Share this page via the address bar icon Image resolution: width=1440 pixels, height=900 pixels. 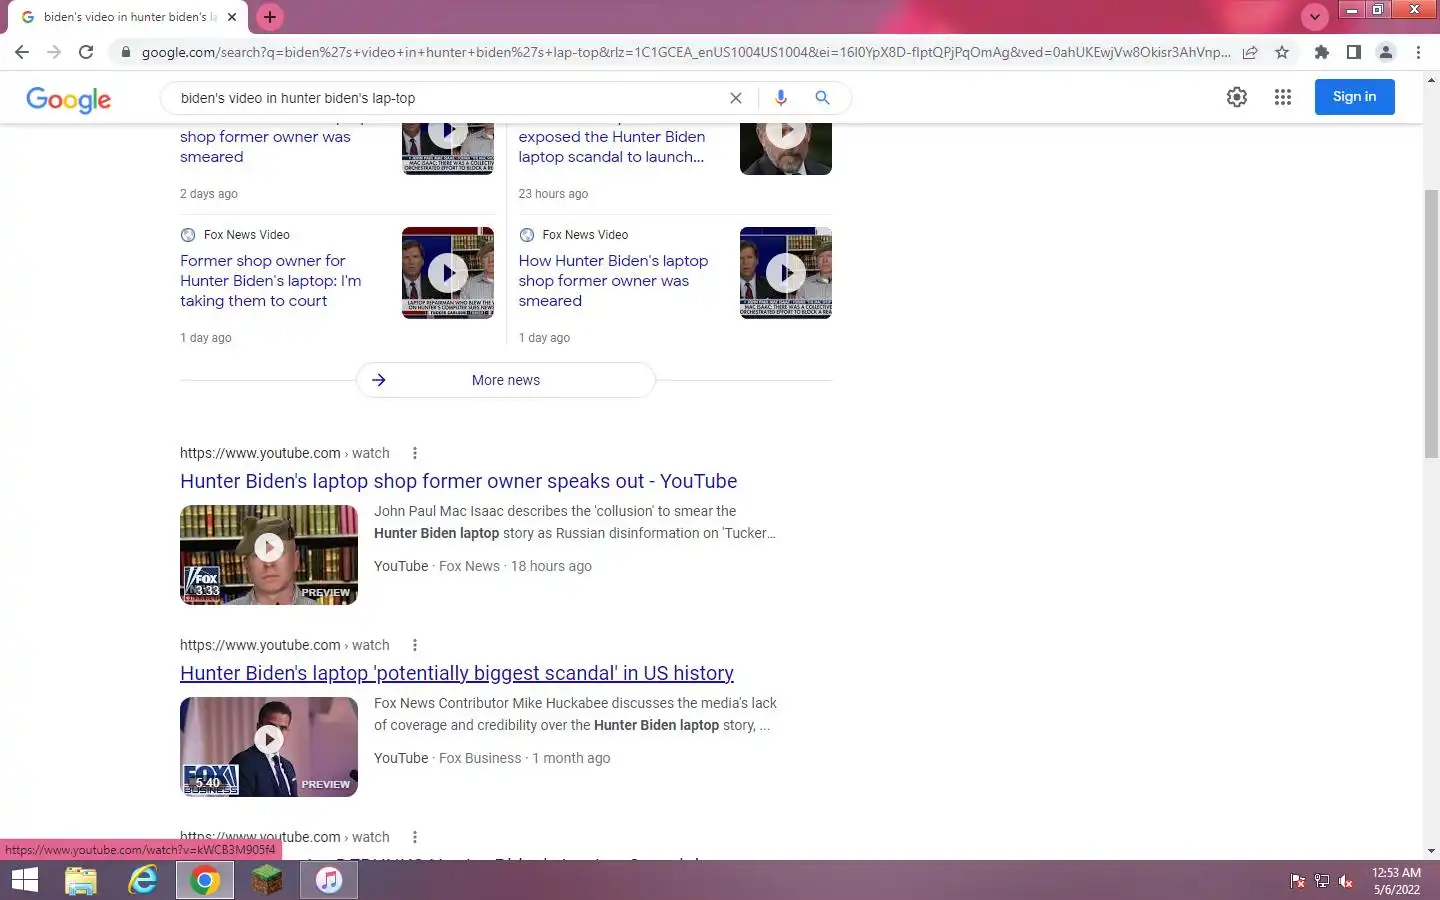click(1250, 52)
